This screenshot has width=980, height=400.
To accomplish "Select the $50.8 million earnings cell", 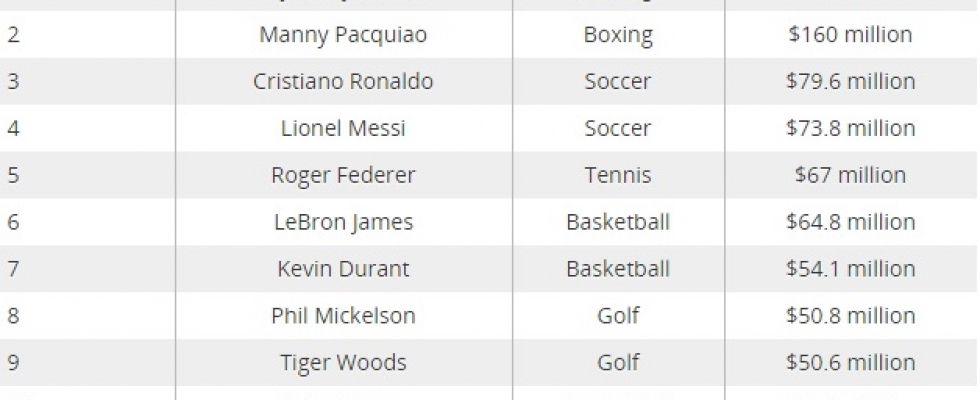I will click(x=850, y=316).
